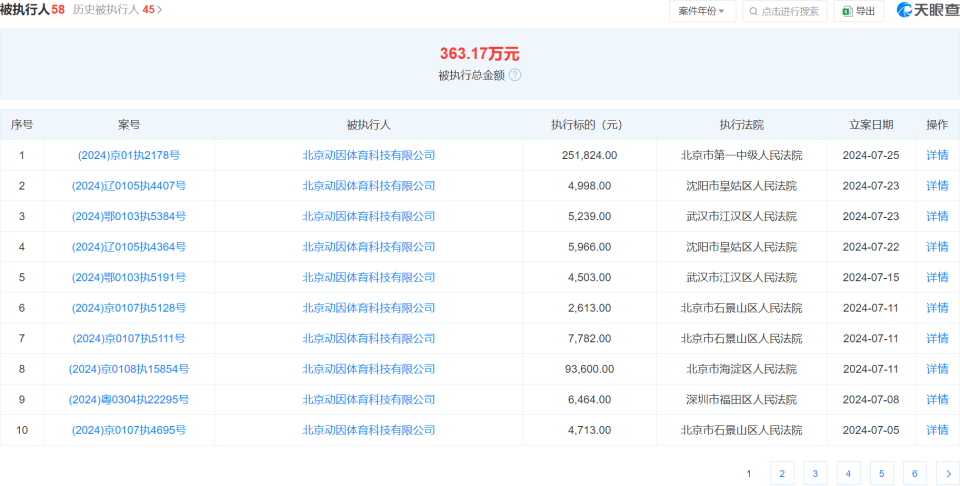
Task: Open the 案件年份 dropdown
Action: coord(702,11)
